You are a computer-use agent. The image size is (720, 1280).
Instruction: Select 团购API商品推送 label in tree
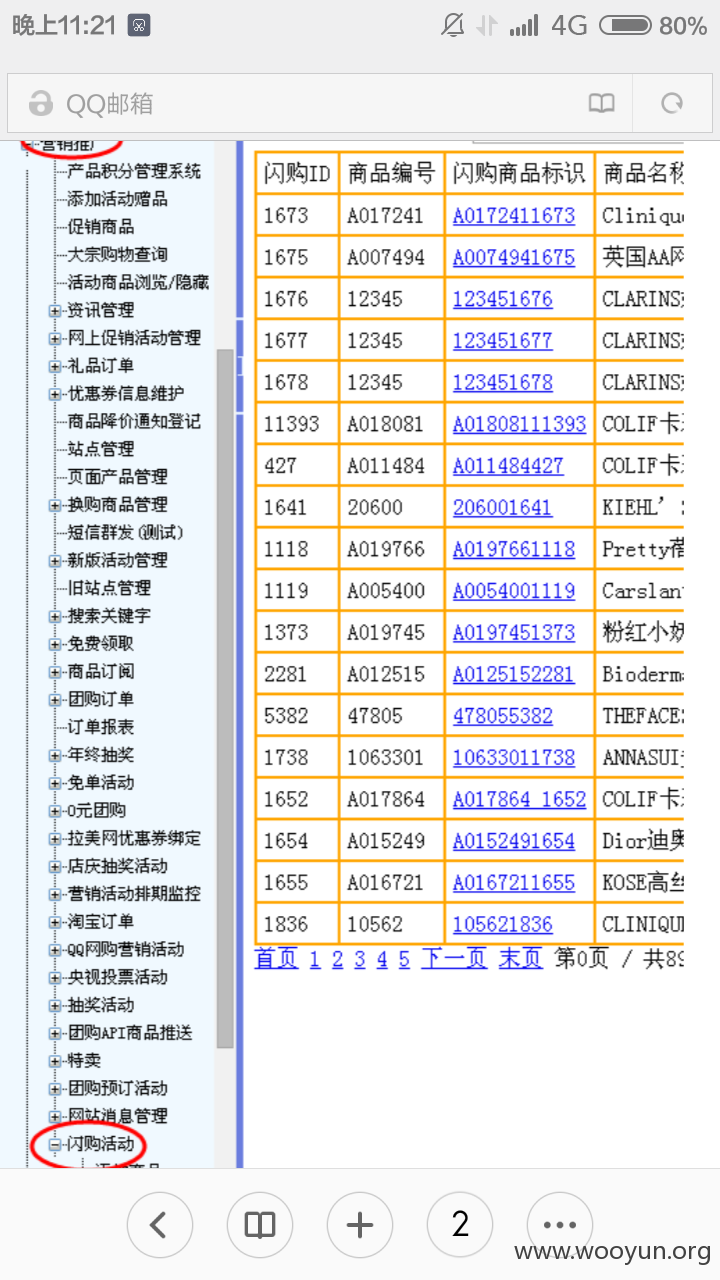pos(129,1032)
